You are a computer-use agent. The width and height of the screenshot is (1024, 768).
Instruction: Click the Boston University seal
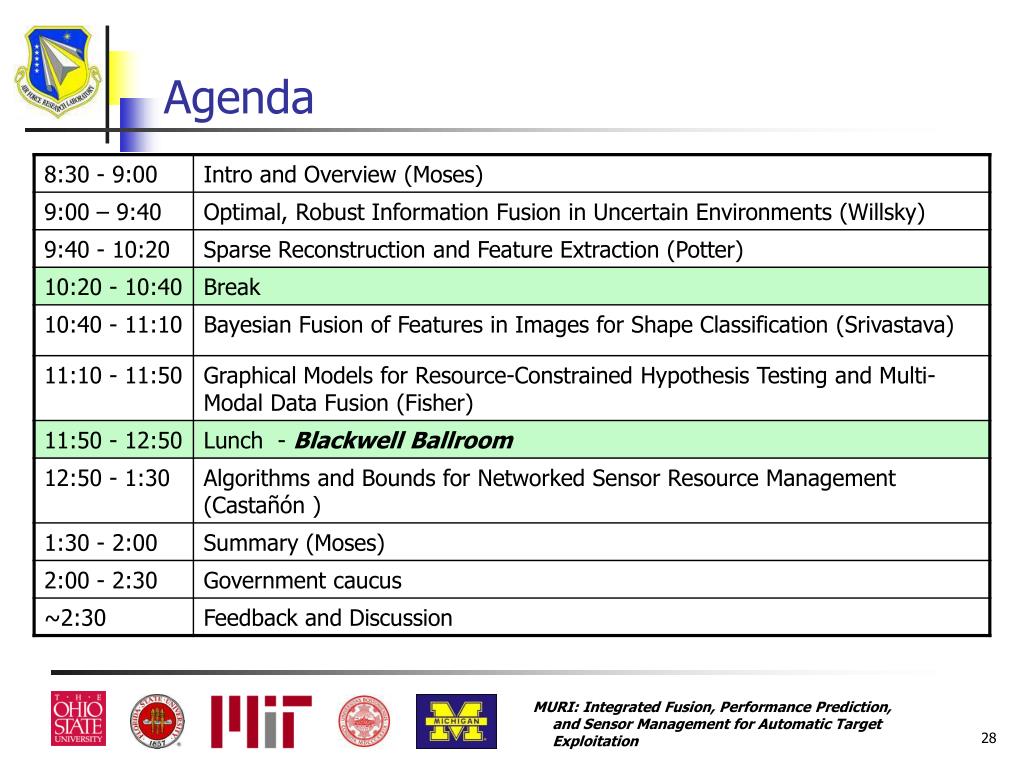coord(364,721)
